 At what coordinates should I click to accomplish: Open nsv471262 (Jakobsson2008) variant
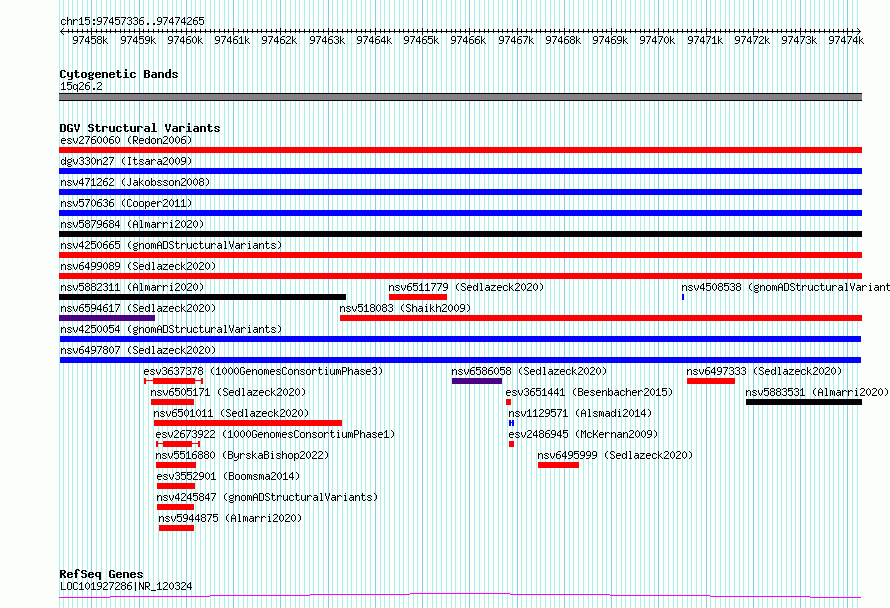click(135, 182)
